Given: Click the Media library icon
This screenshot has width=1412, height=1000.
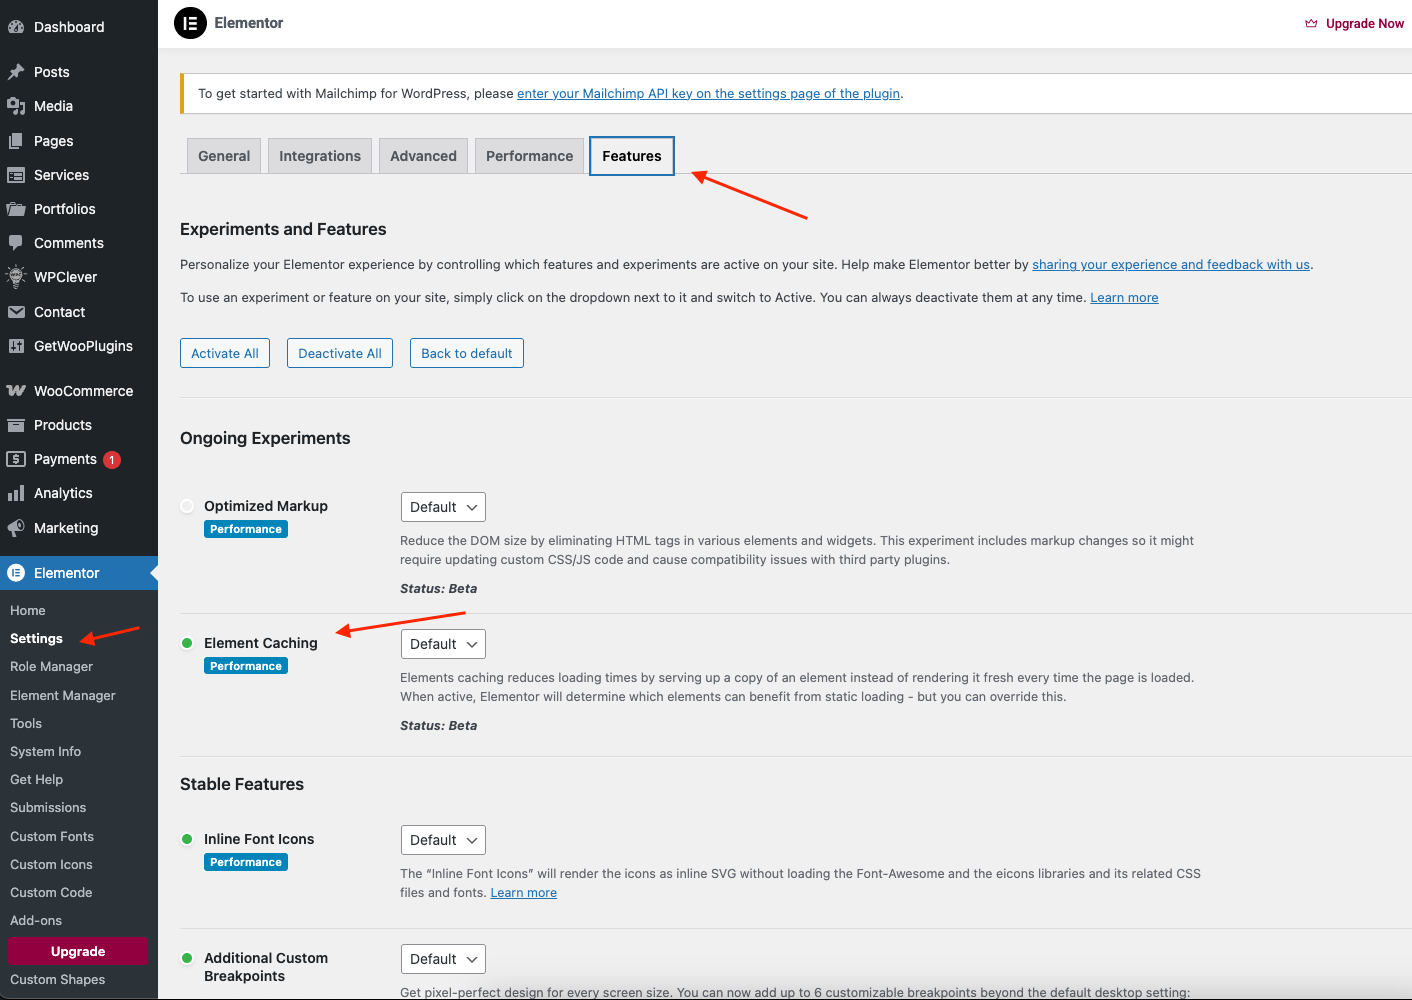Looking at the screenshot, I should (16, 106).
